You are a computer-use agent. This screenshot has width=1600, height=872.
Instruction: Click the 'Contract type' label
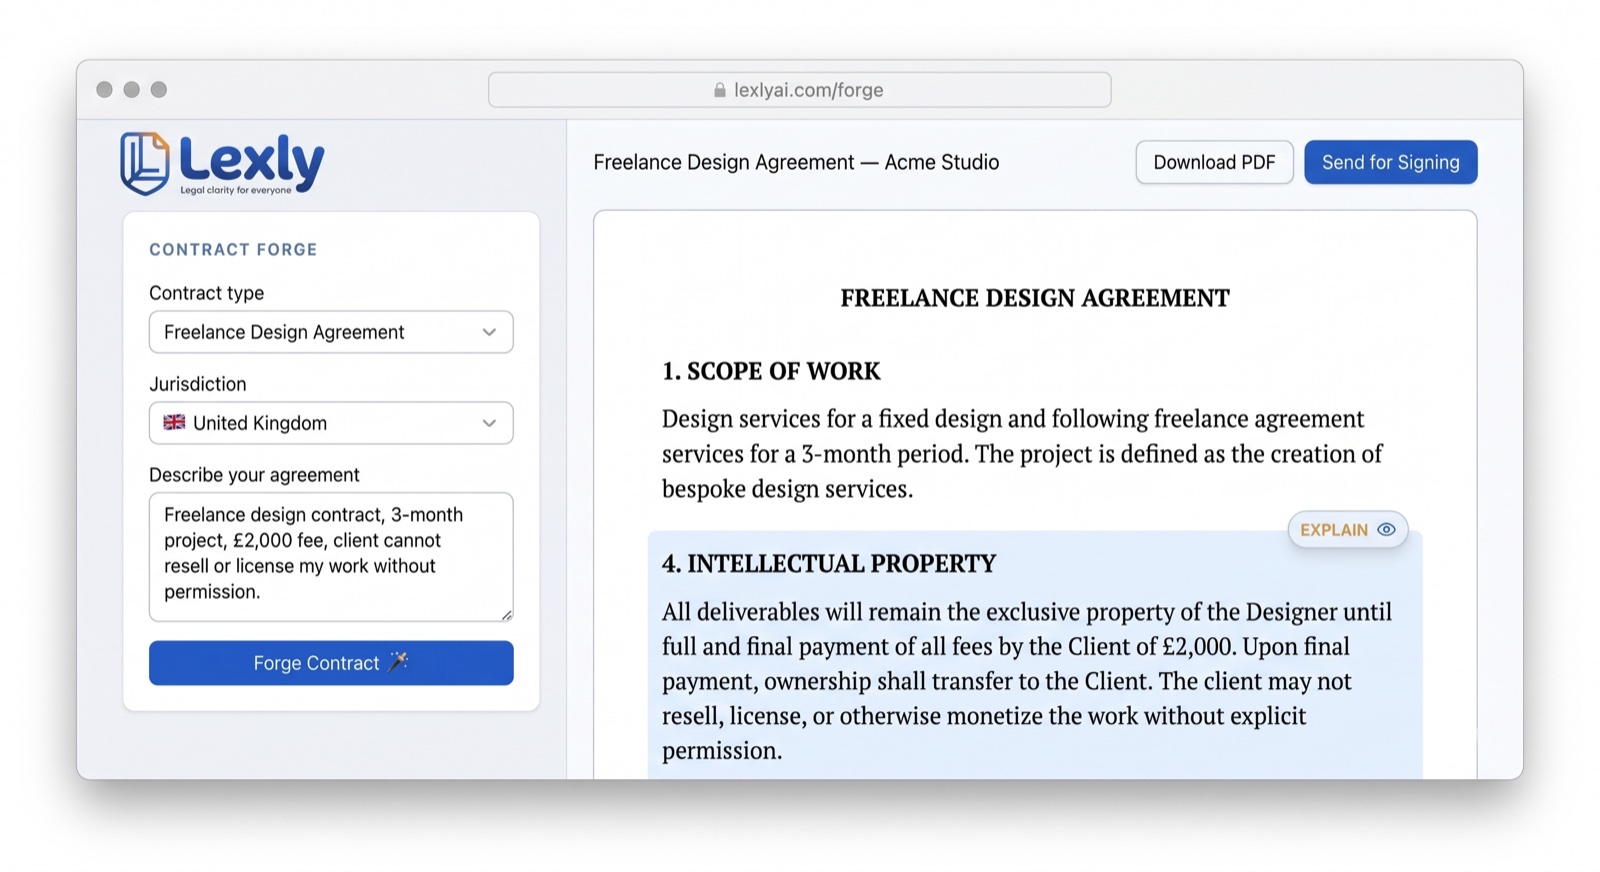pos(207,293)
